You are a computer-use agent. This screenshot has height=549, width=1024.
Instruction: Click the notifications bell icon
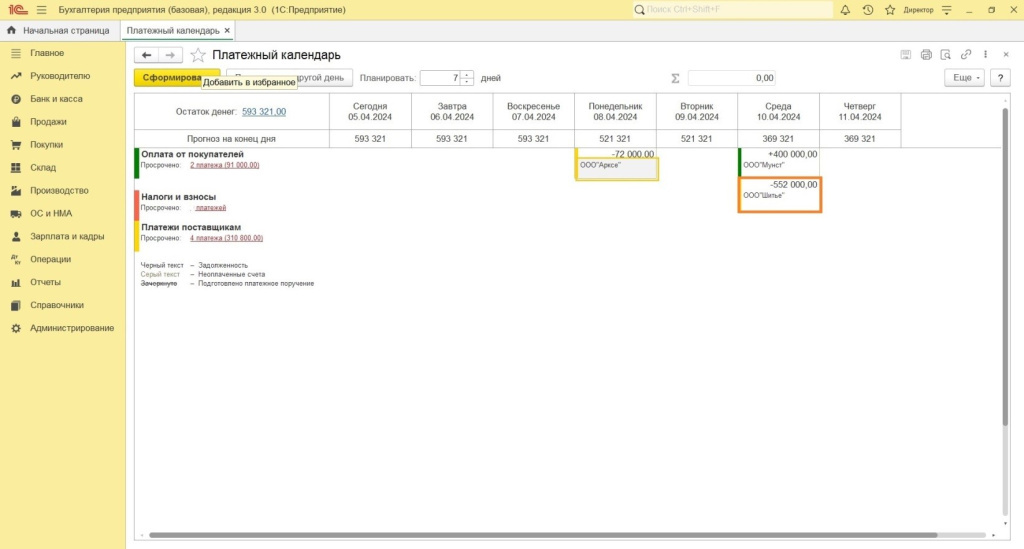[845, 10]
